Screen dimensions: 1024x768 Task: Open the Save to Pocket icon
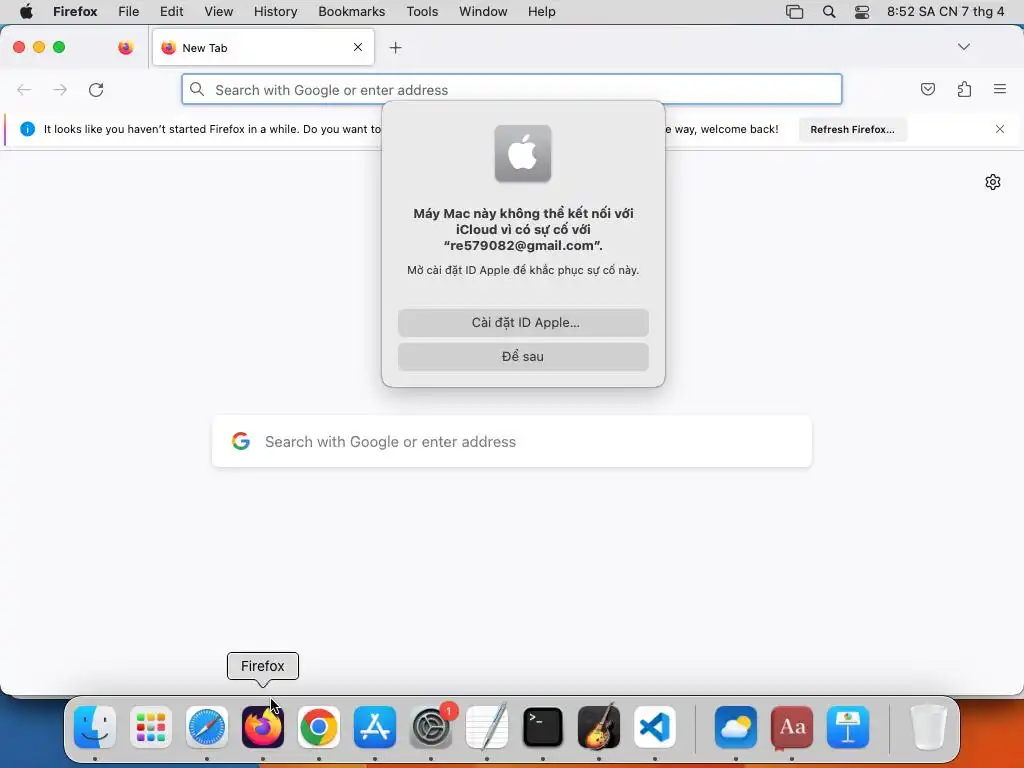tap(927, 89)
